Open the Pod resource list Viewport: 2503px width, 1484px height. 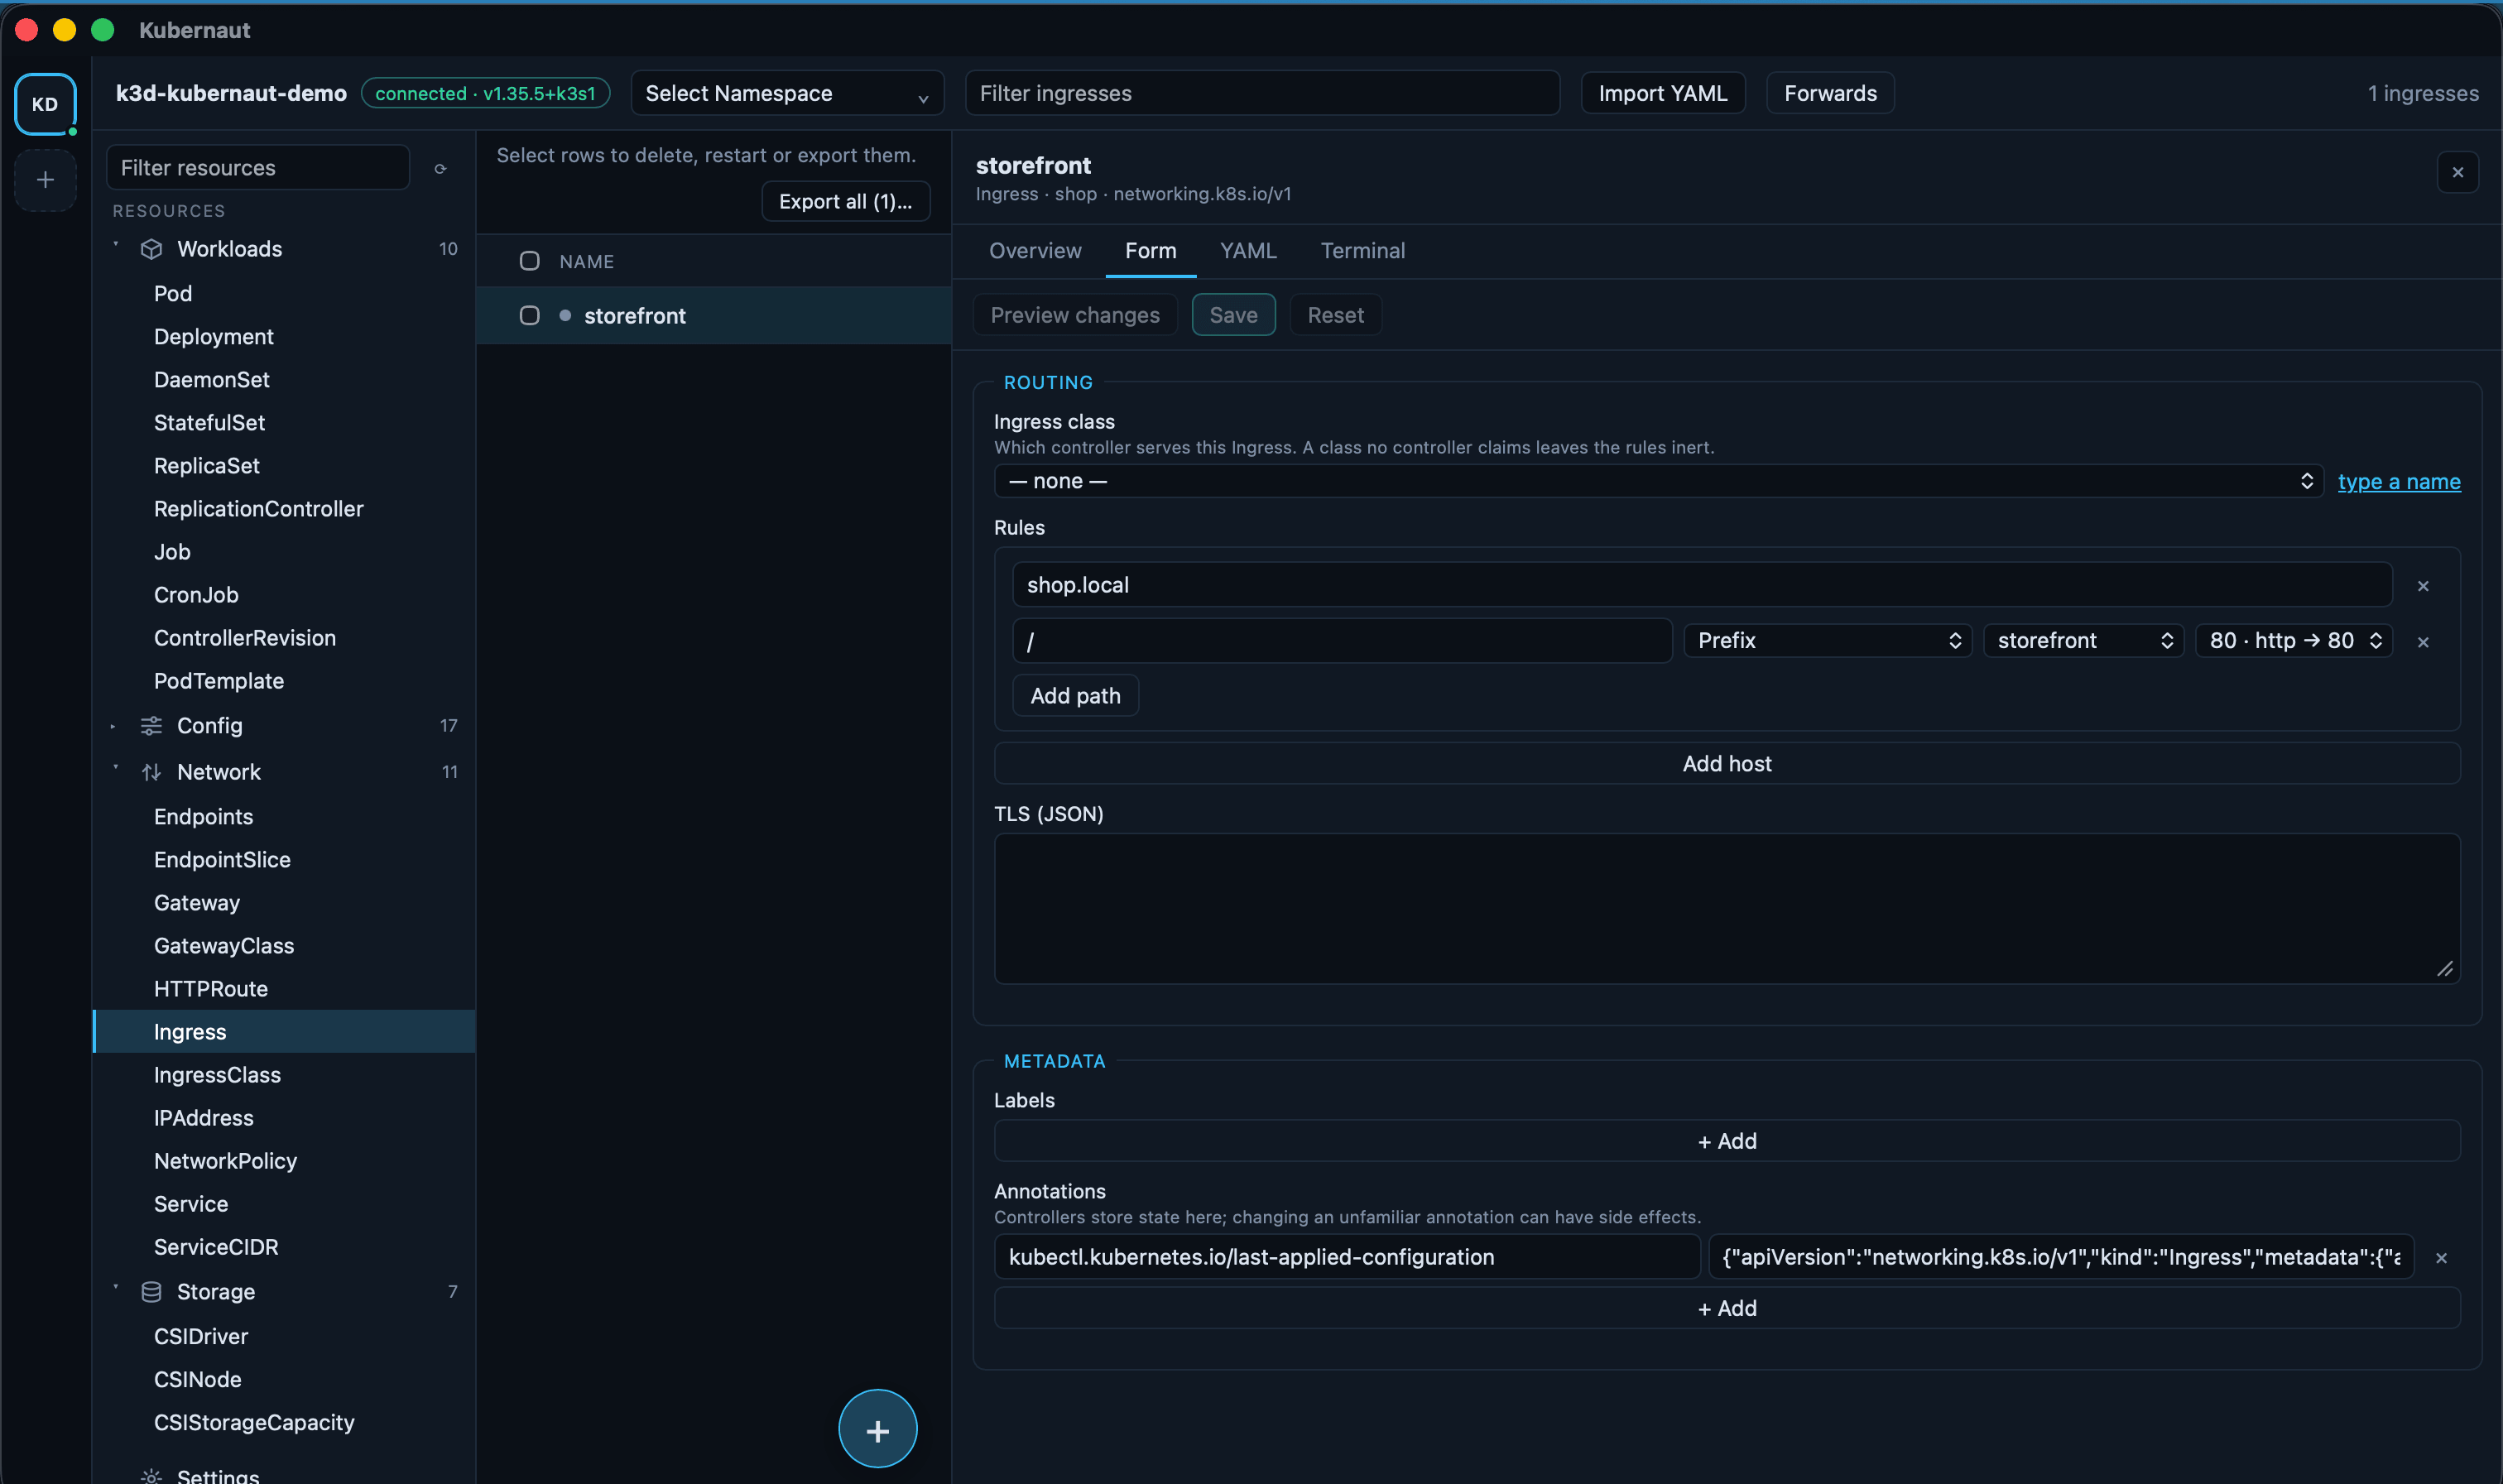[x=285, y=294]
